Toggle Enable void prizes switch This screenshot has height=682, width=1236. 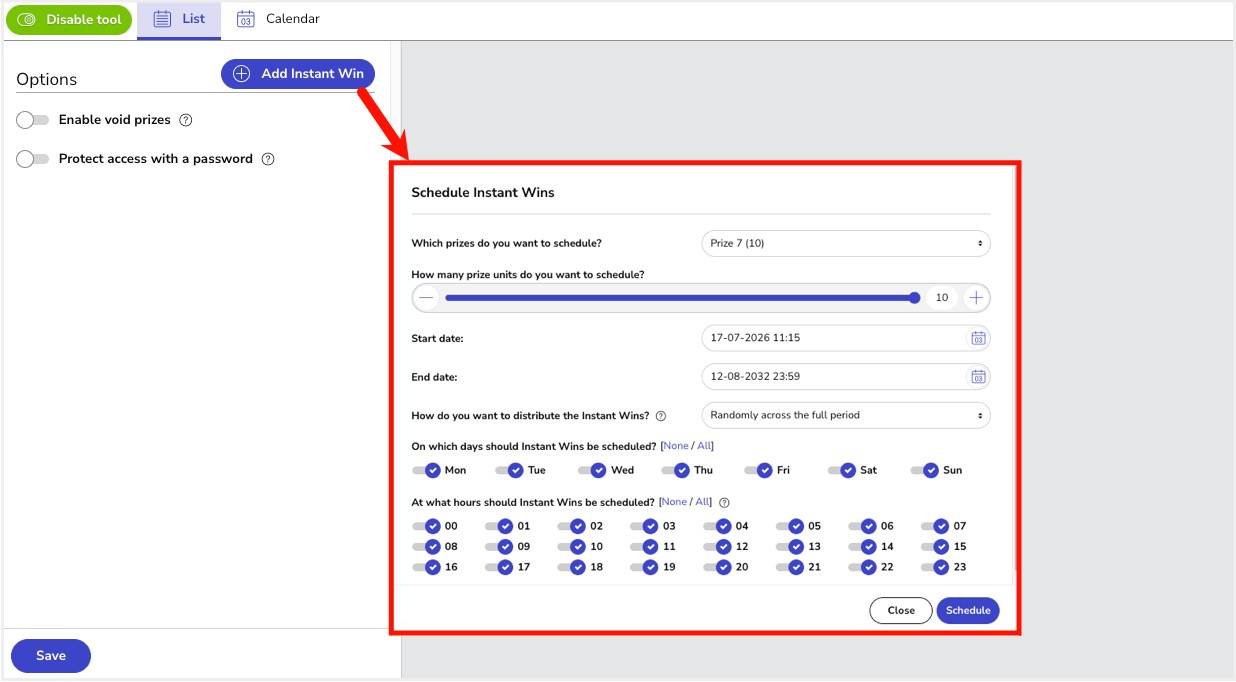[x=33, y=120]
